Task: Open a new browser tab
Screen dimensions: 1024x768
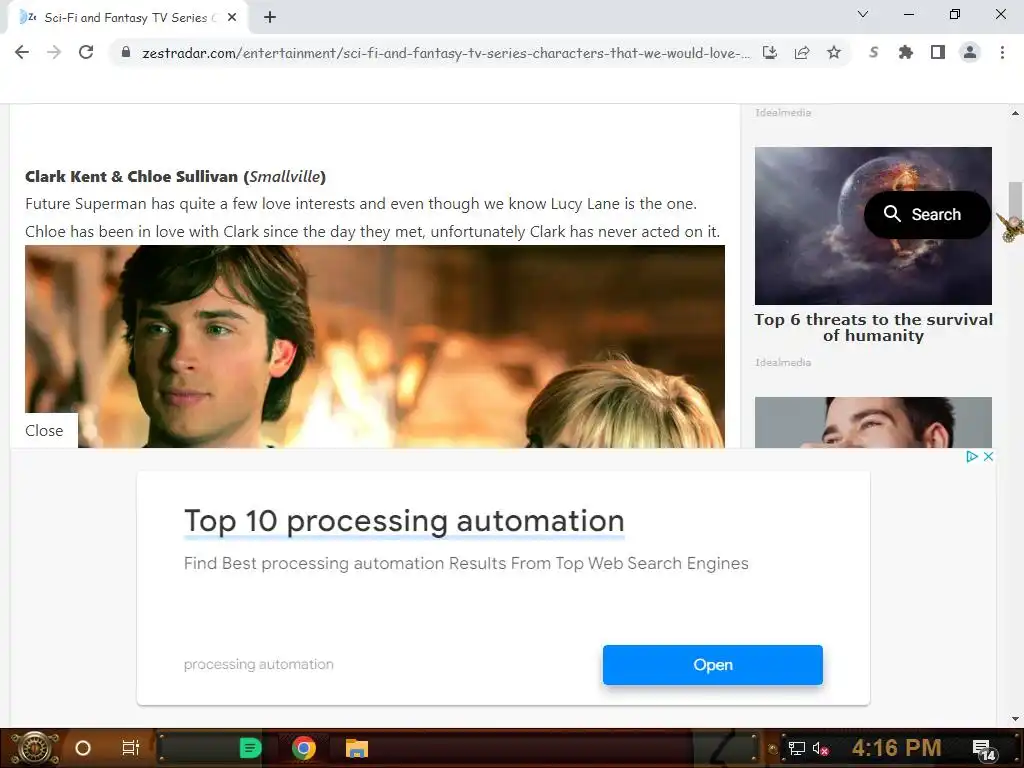Action: [x=270, y=18]
